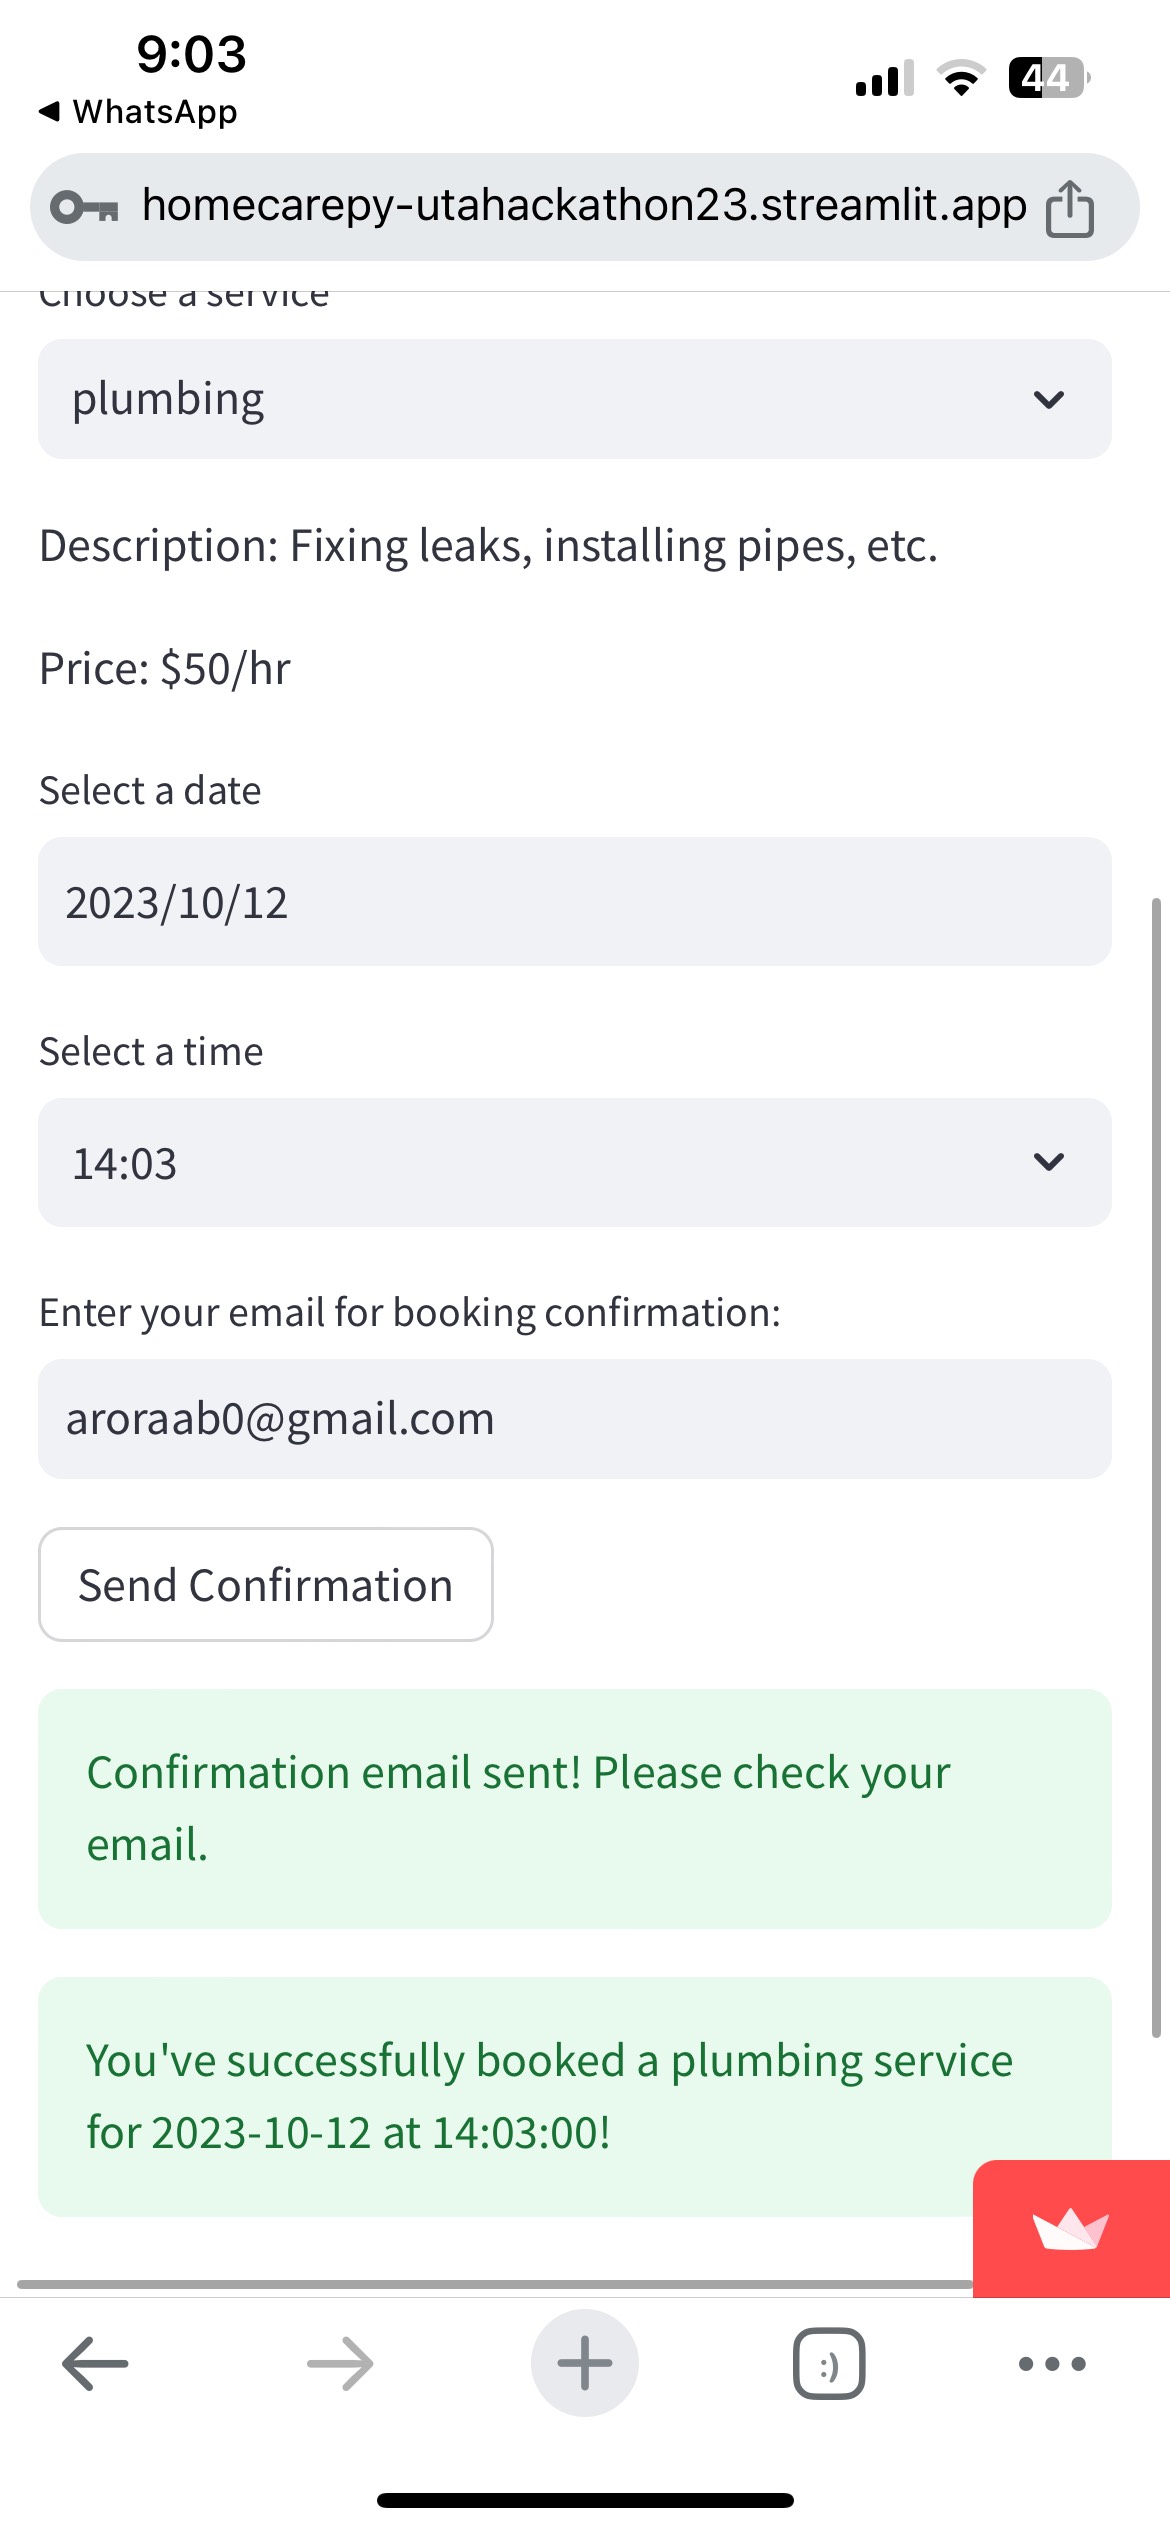This screenshot has width=1170, height=2532.
Task: Tap the successfully booked plumbing alert
Action: point(520,2096)
